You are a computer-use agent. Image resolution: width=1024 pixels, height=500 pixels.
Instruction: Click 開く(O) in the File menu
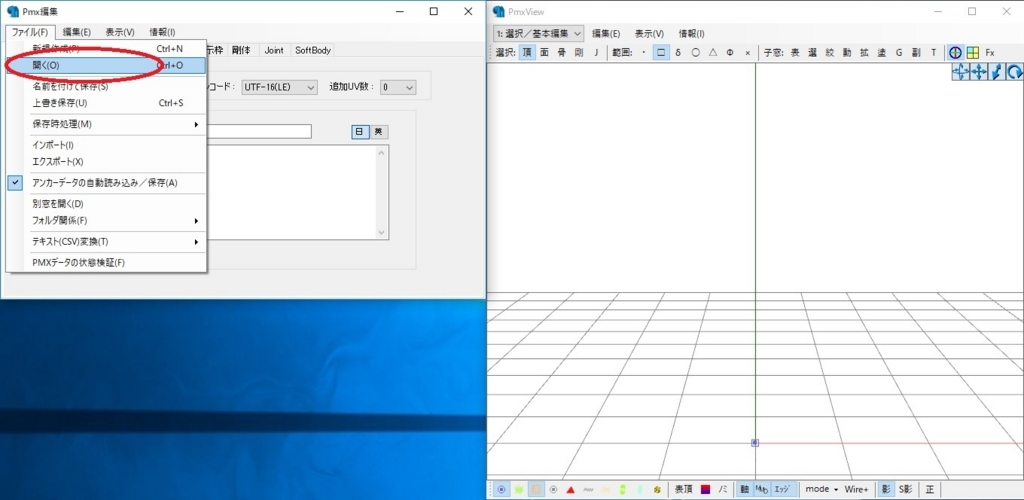[x=106, y=65]
